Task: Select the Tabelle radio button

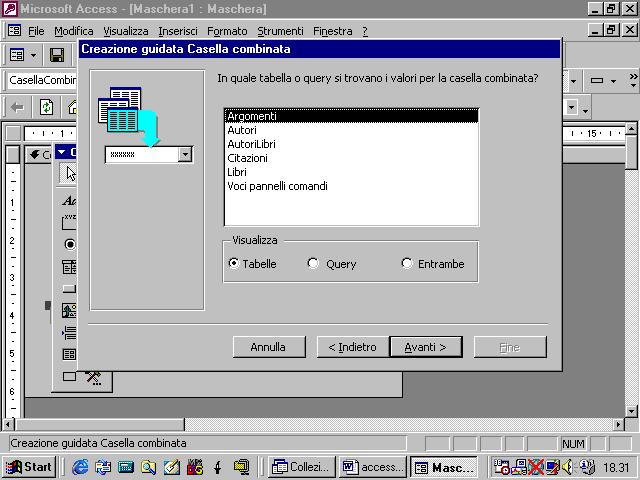Action: coord(233,263)
